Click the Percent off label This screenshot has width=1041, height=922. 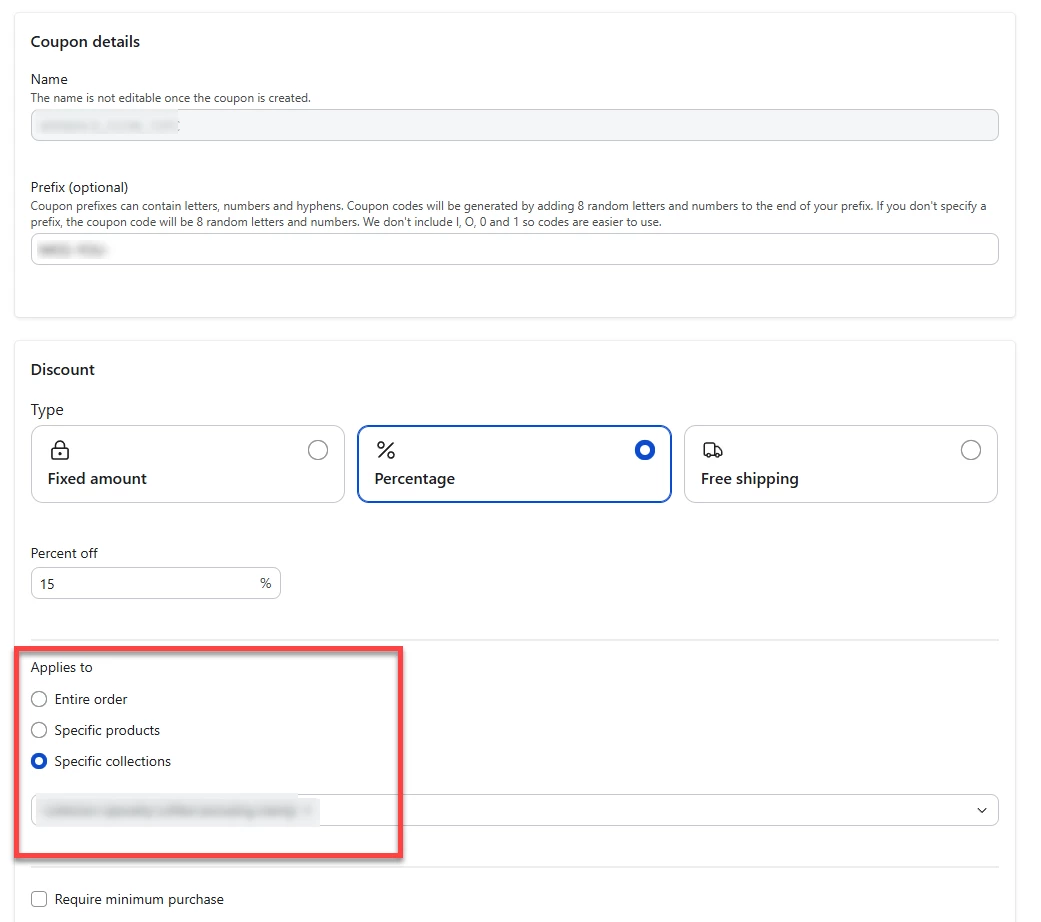[x=64, y=553]
